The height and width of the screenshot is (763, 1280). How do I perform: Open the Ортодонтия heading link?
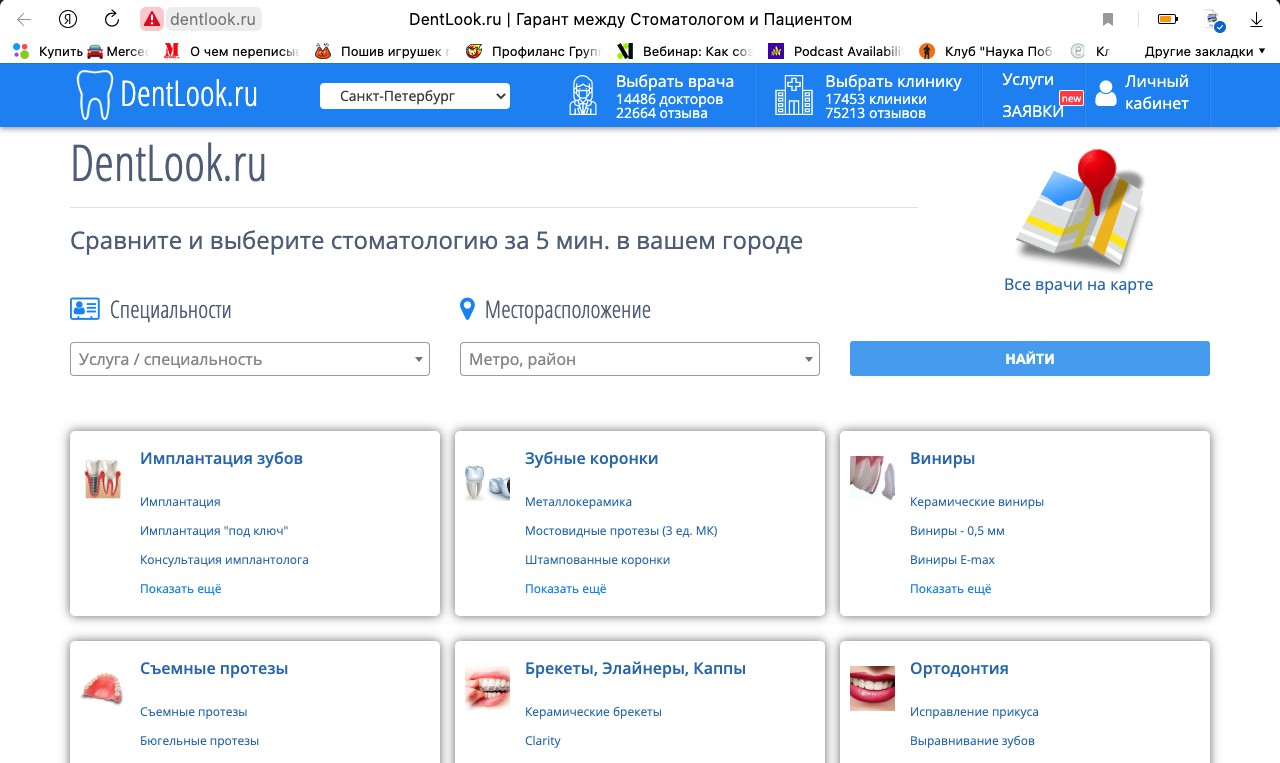960,669
